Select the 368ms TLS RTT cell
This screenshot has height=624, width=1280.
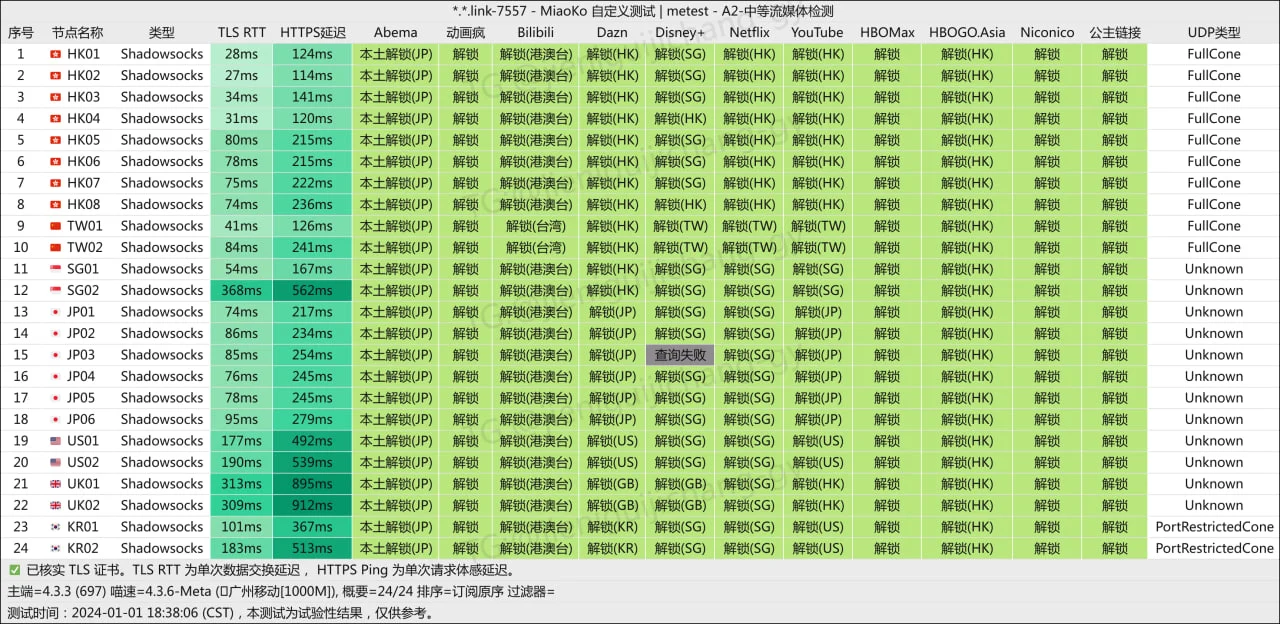tap(241, 291)
